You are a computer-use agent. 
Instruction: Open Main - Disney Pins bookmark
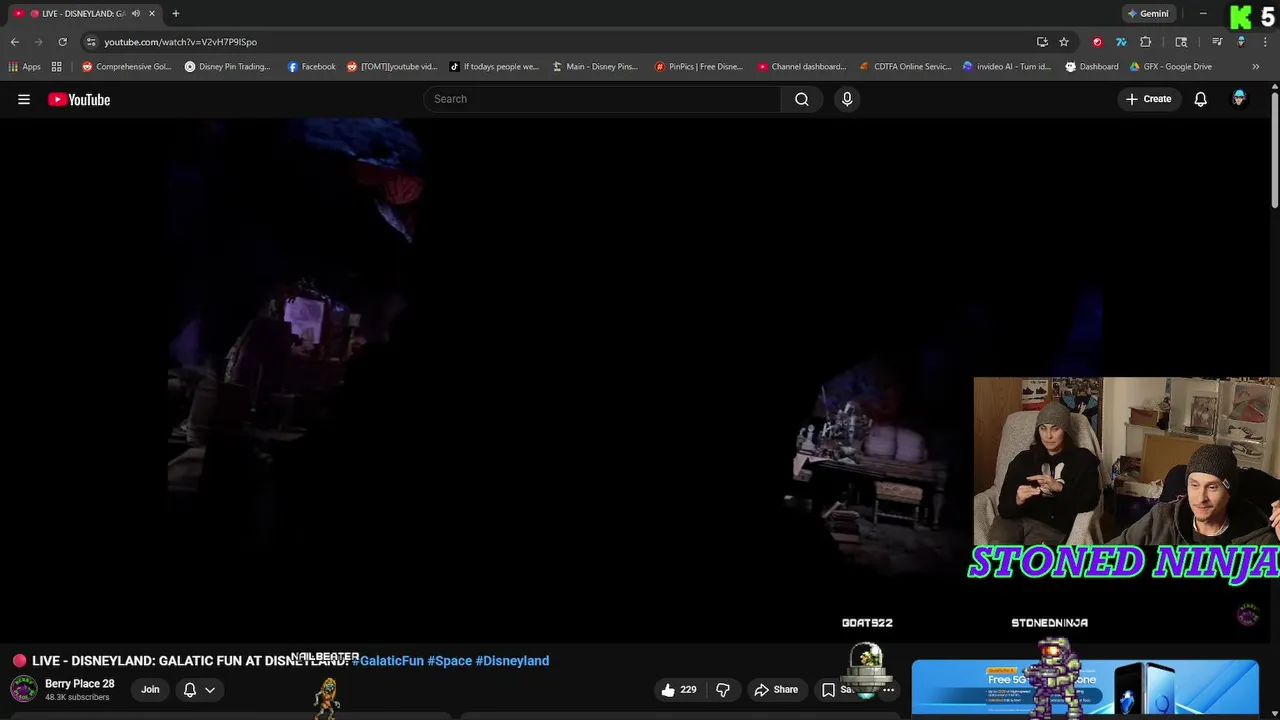pyautogui.click(x=595, y=67)
